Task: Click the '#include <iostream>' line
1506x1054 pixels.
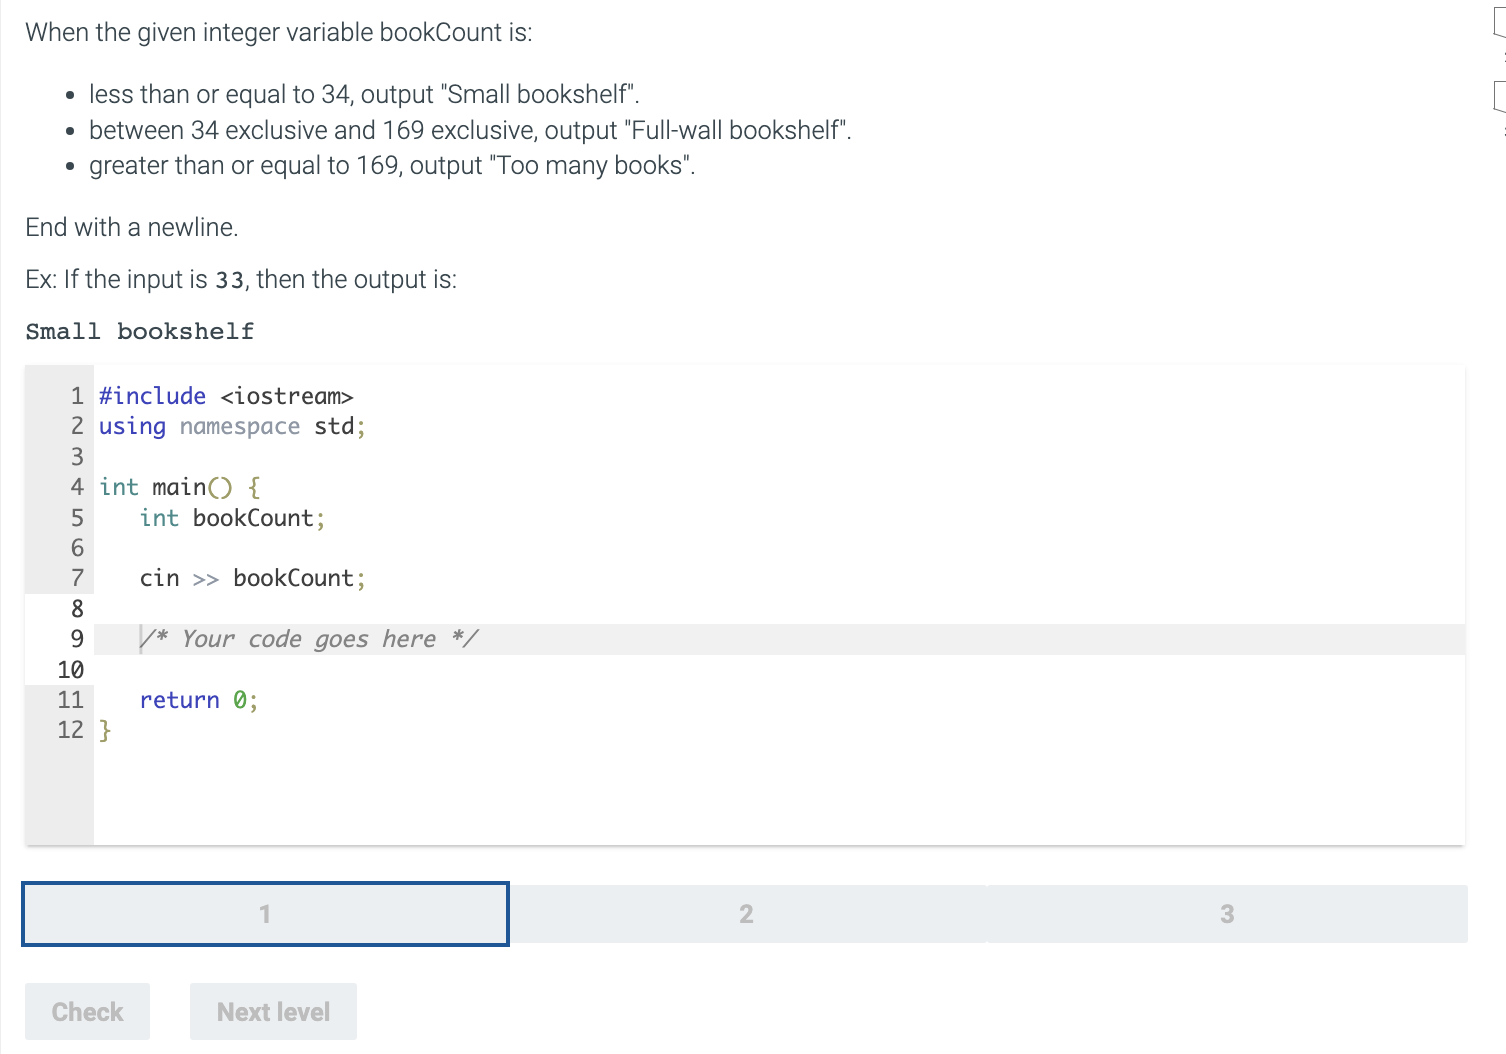Action: coord(226,396)
